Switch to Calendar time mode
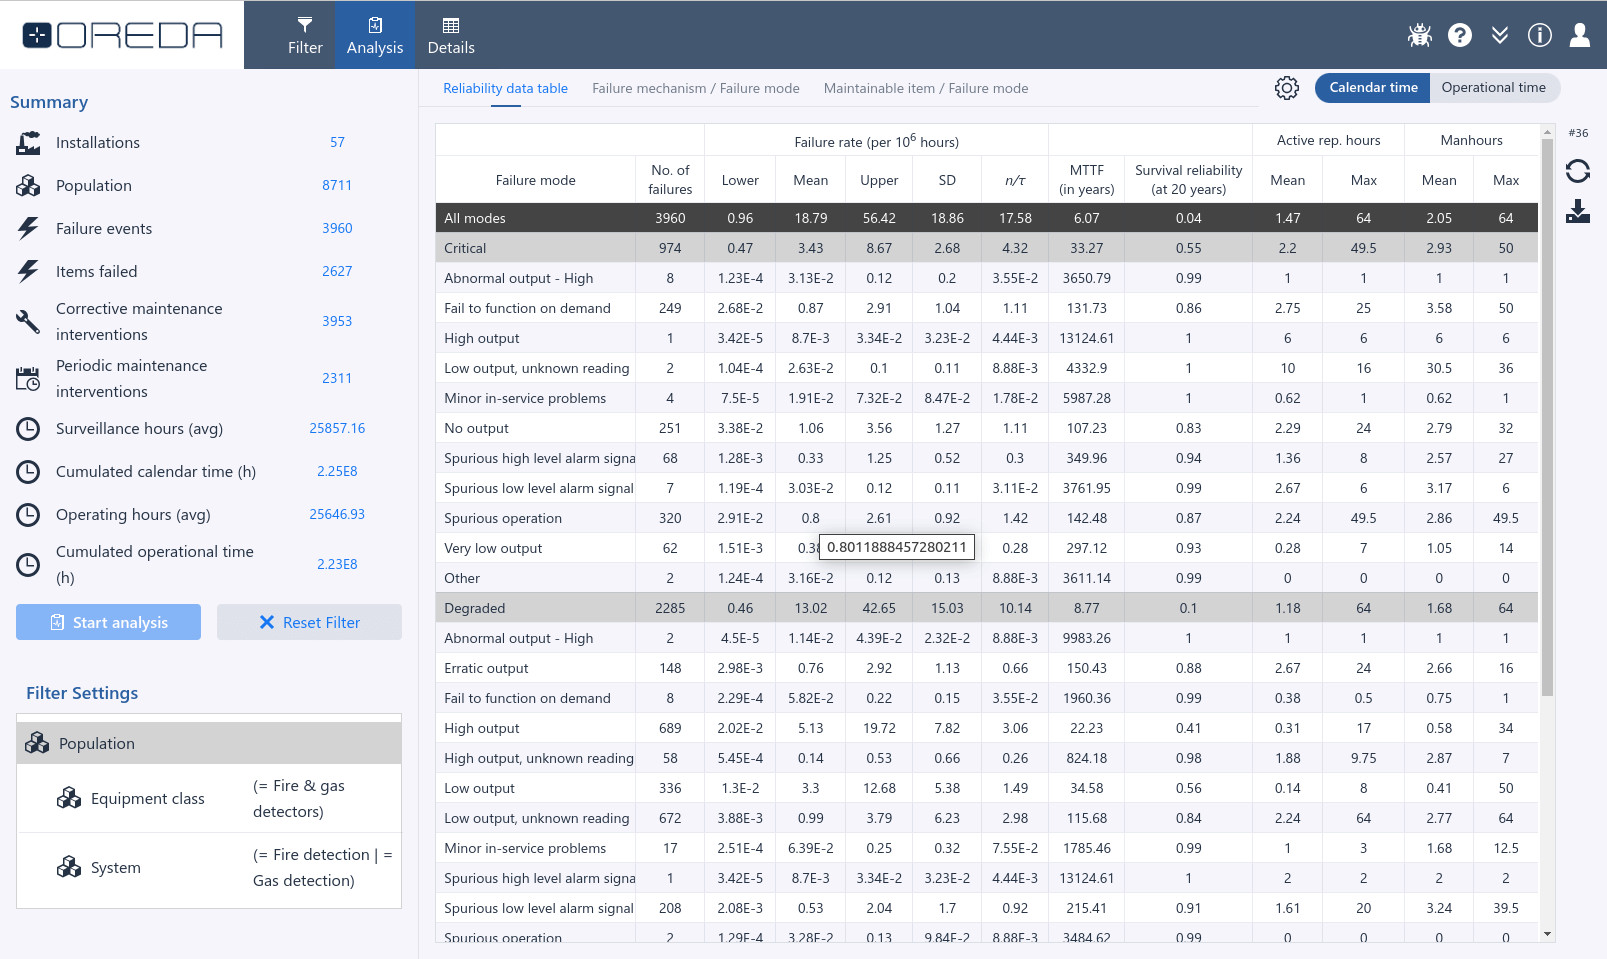This screenshot has height=959, width=1607. (x=1372, y=88)
